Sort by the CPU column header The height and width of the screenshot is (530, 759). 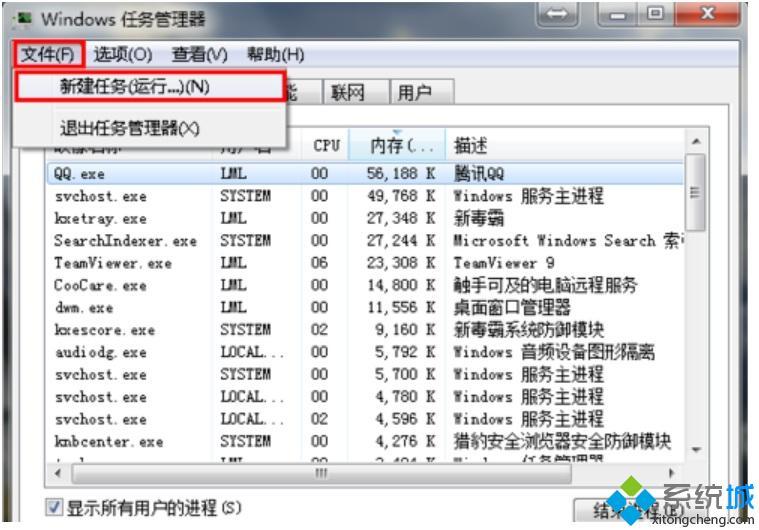(x=326, y=145)
